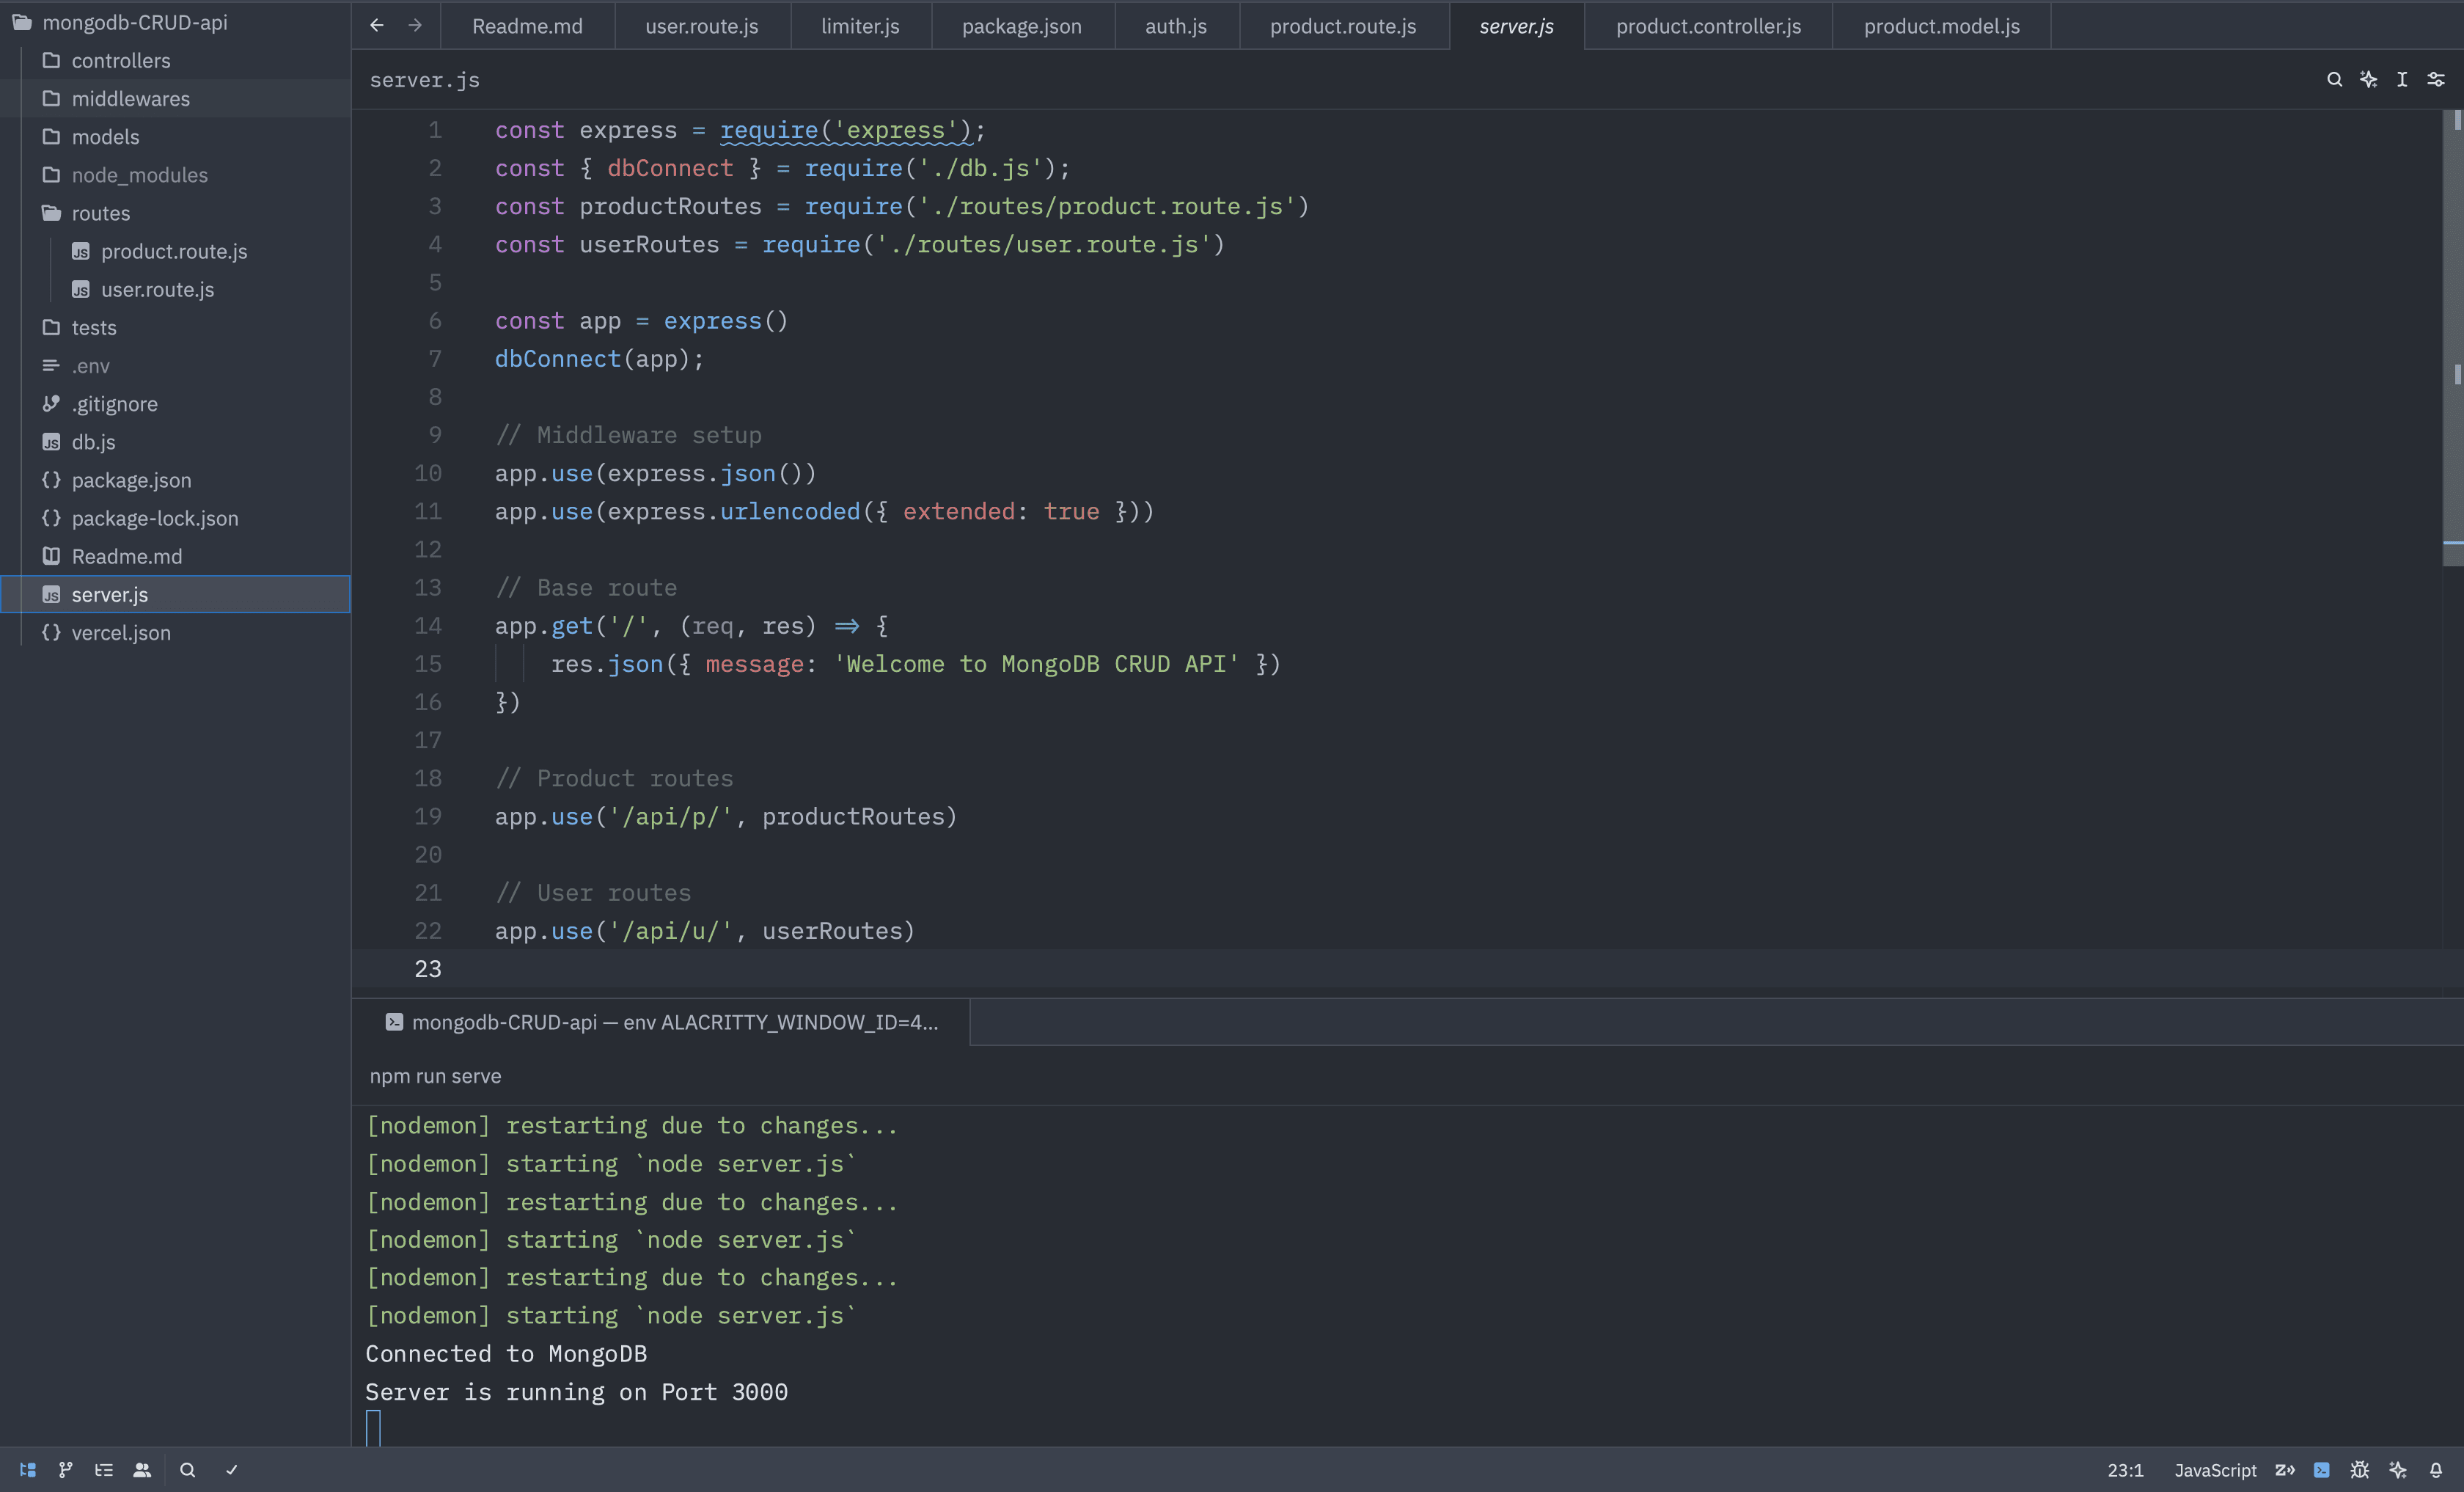Image resolution: width=2464 pixels, height=1492 pixels.
Task: Click line number 14 in the gutter
Action: click(427, 626)
